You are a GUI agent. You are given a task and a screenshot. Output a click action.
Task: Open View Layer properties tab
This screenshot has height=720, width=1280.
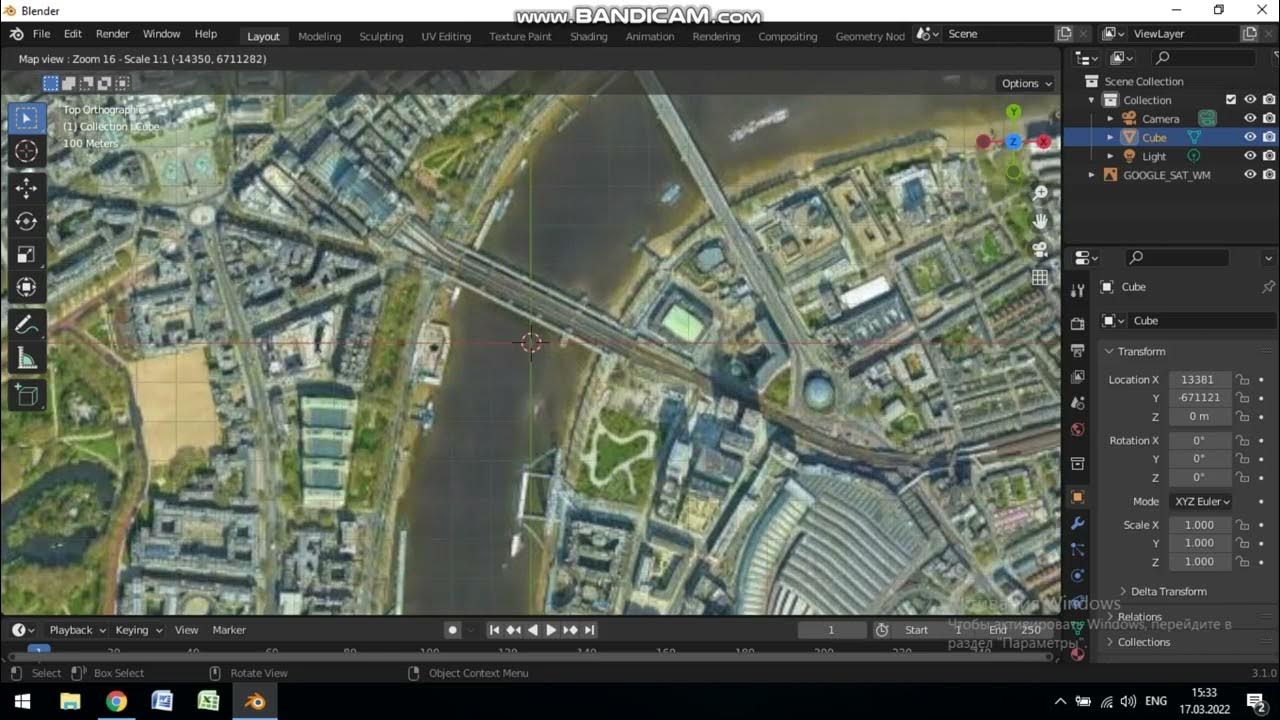(1077, 377)
